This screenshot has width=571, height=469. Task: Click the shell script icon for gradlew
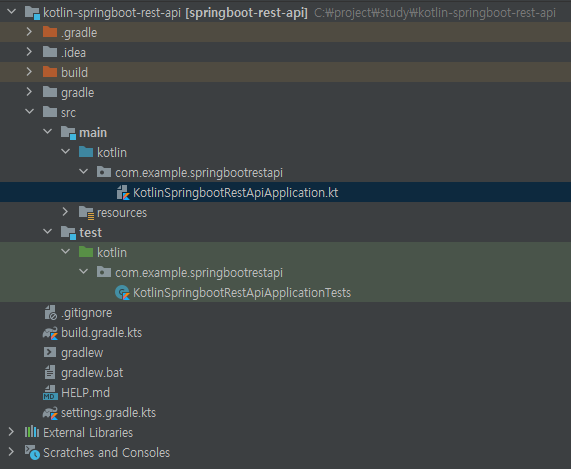tap(50, 352)
